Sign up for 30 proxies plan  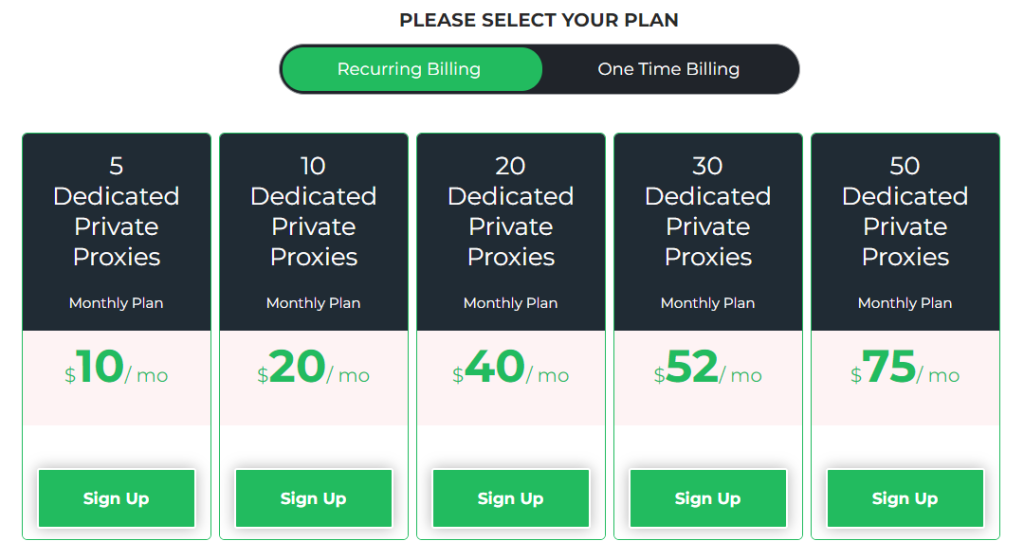point(707,498)
